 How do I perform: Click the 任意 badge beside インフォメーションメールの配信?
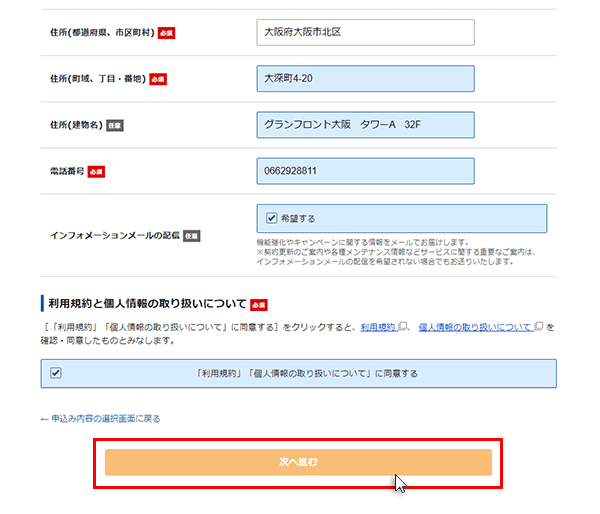click(191, 236)
